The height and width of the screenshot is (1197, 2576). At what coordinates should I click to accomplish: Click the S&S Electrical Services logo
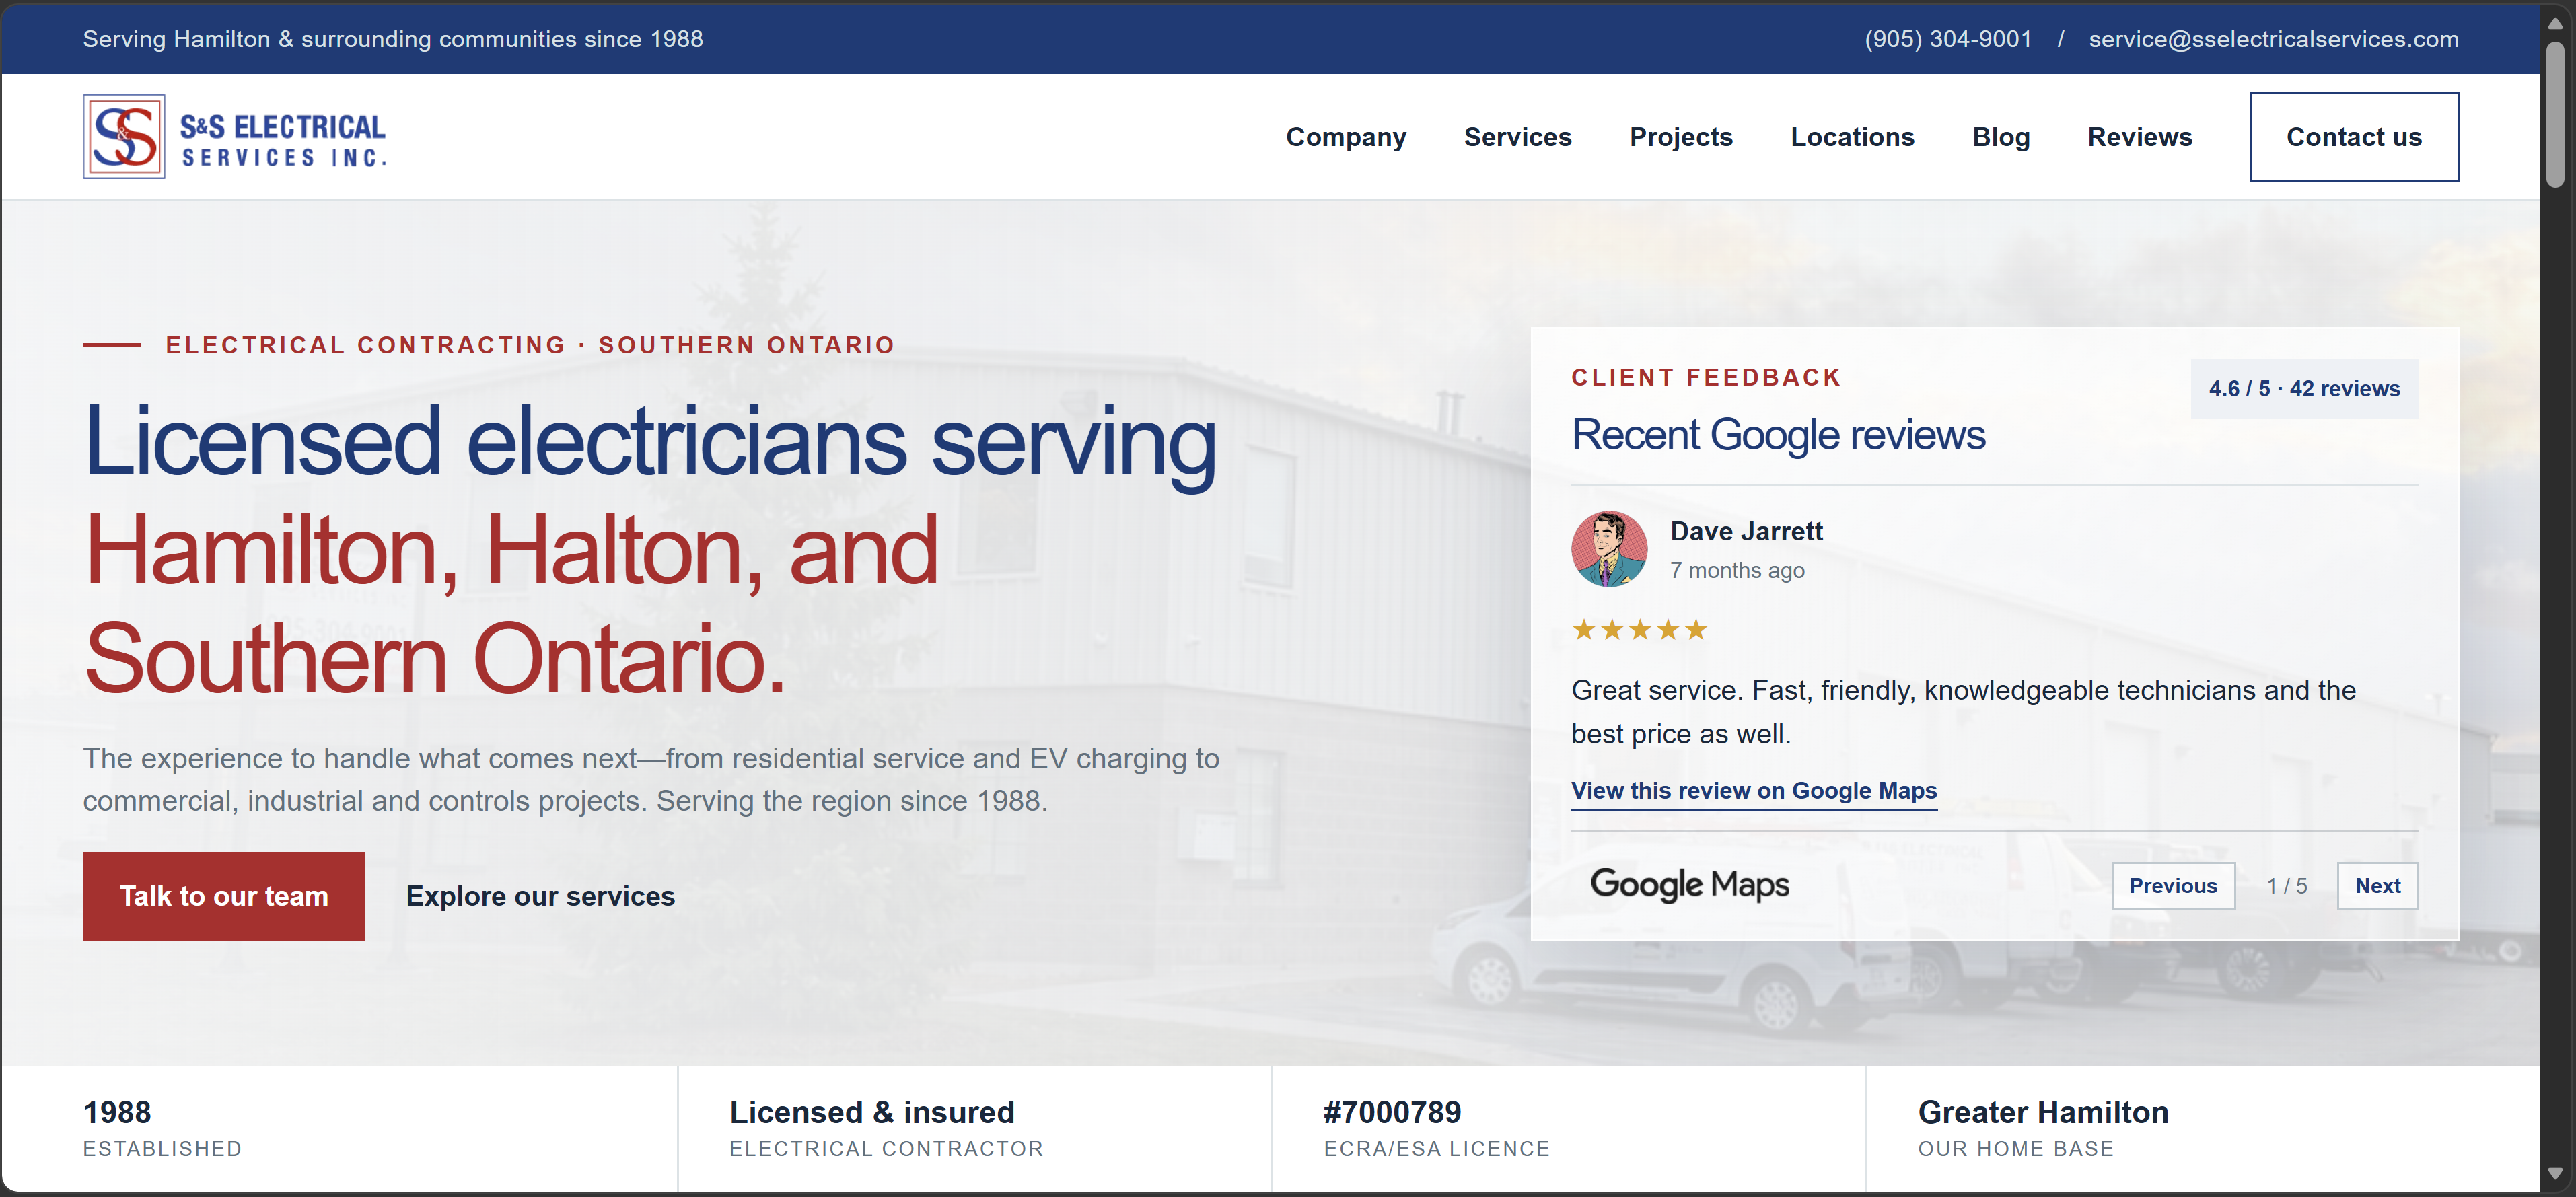pyautogui.click(x=235, y=137)
